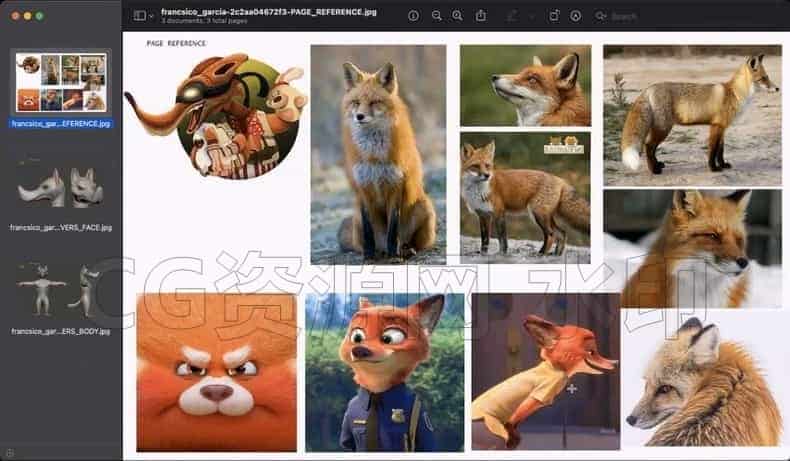Select the PAGE_REFERENCE thumbnail in sidebar
Image resolution: width=790 pixels, height=461 pixels.
click(61, 83)
